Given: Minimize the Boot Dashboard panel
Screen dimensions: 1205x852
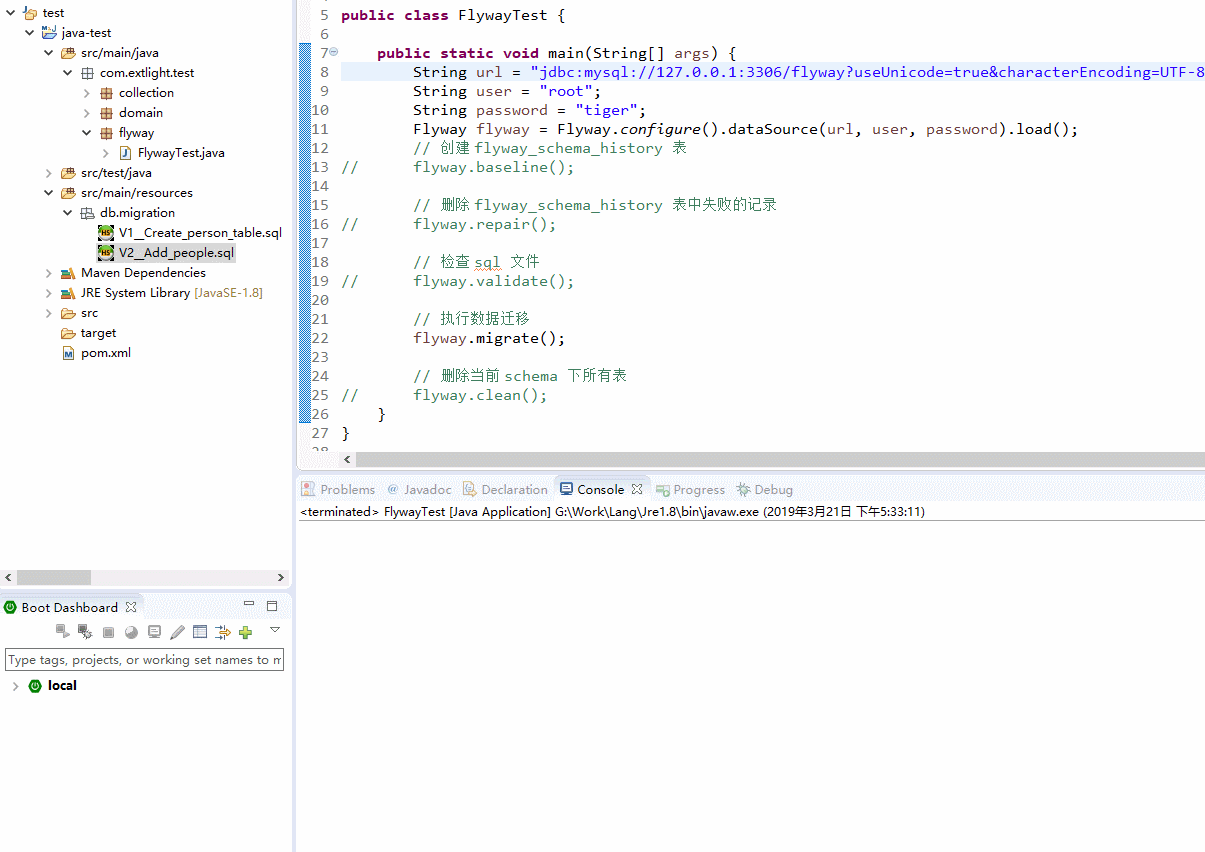Looking at the screenshot, I should click(249, 604).
